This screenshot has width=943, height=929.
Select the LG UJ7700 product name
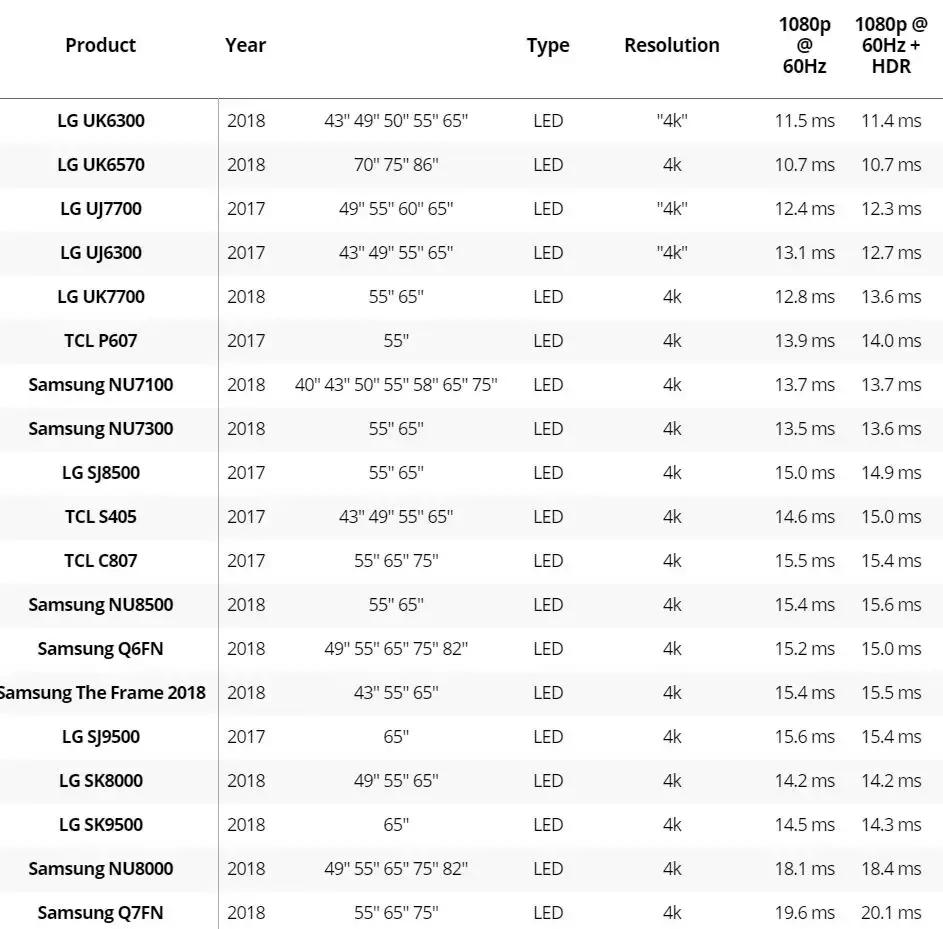[x=100, y=209]
